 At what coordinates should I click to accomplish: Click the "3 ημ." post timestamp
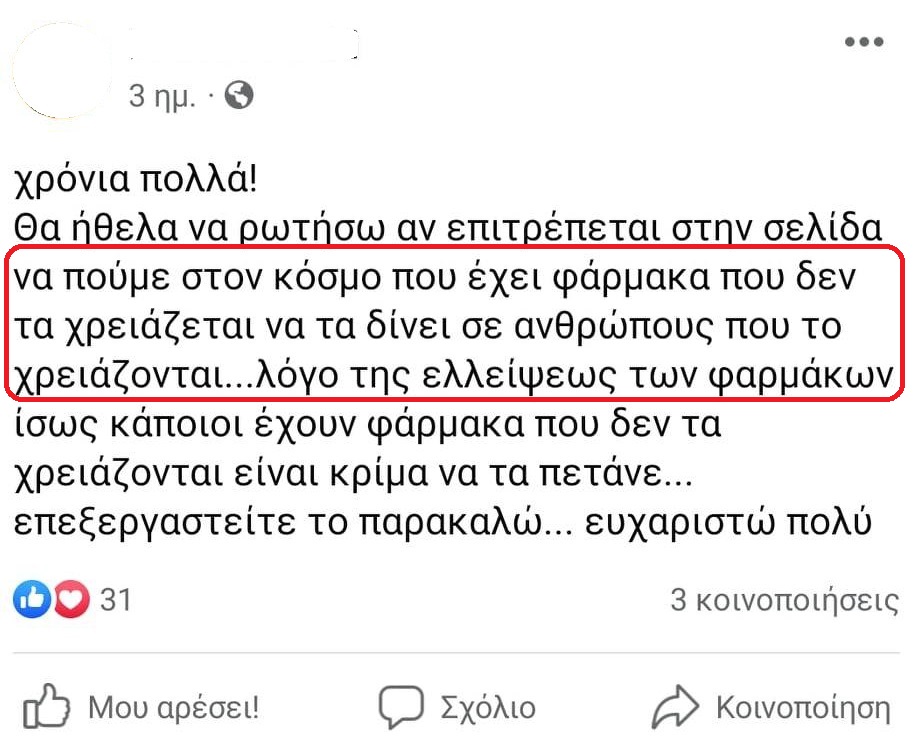point(161,96)
